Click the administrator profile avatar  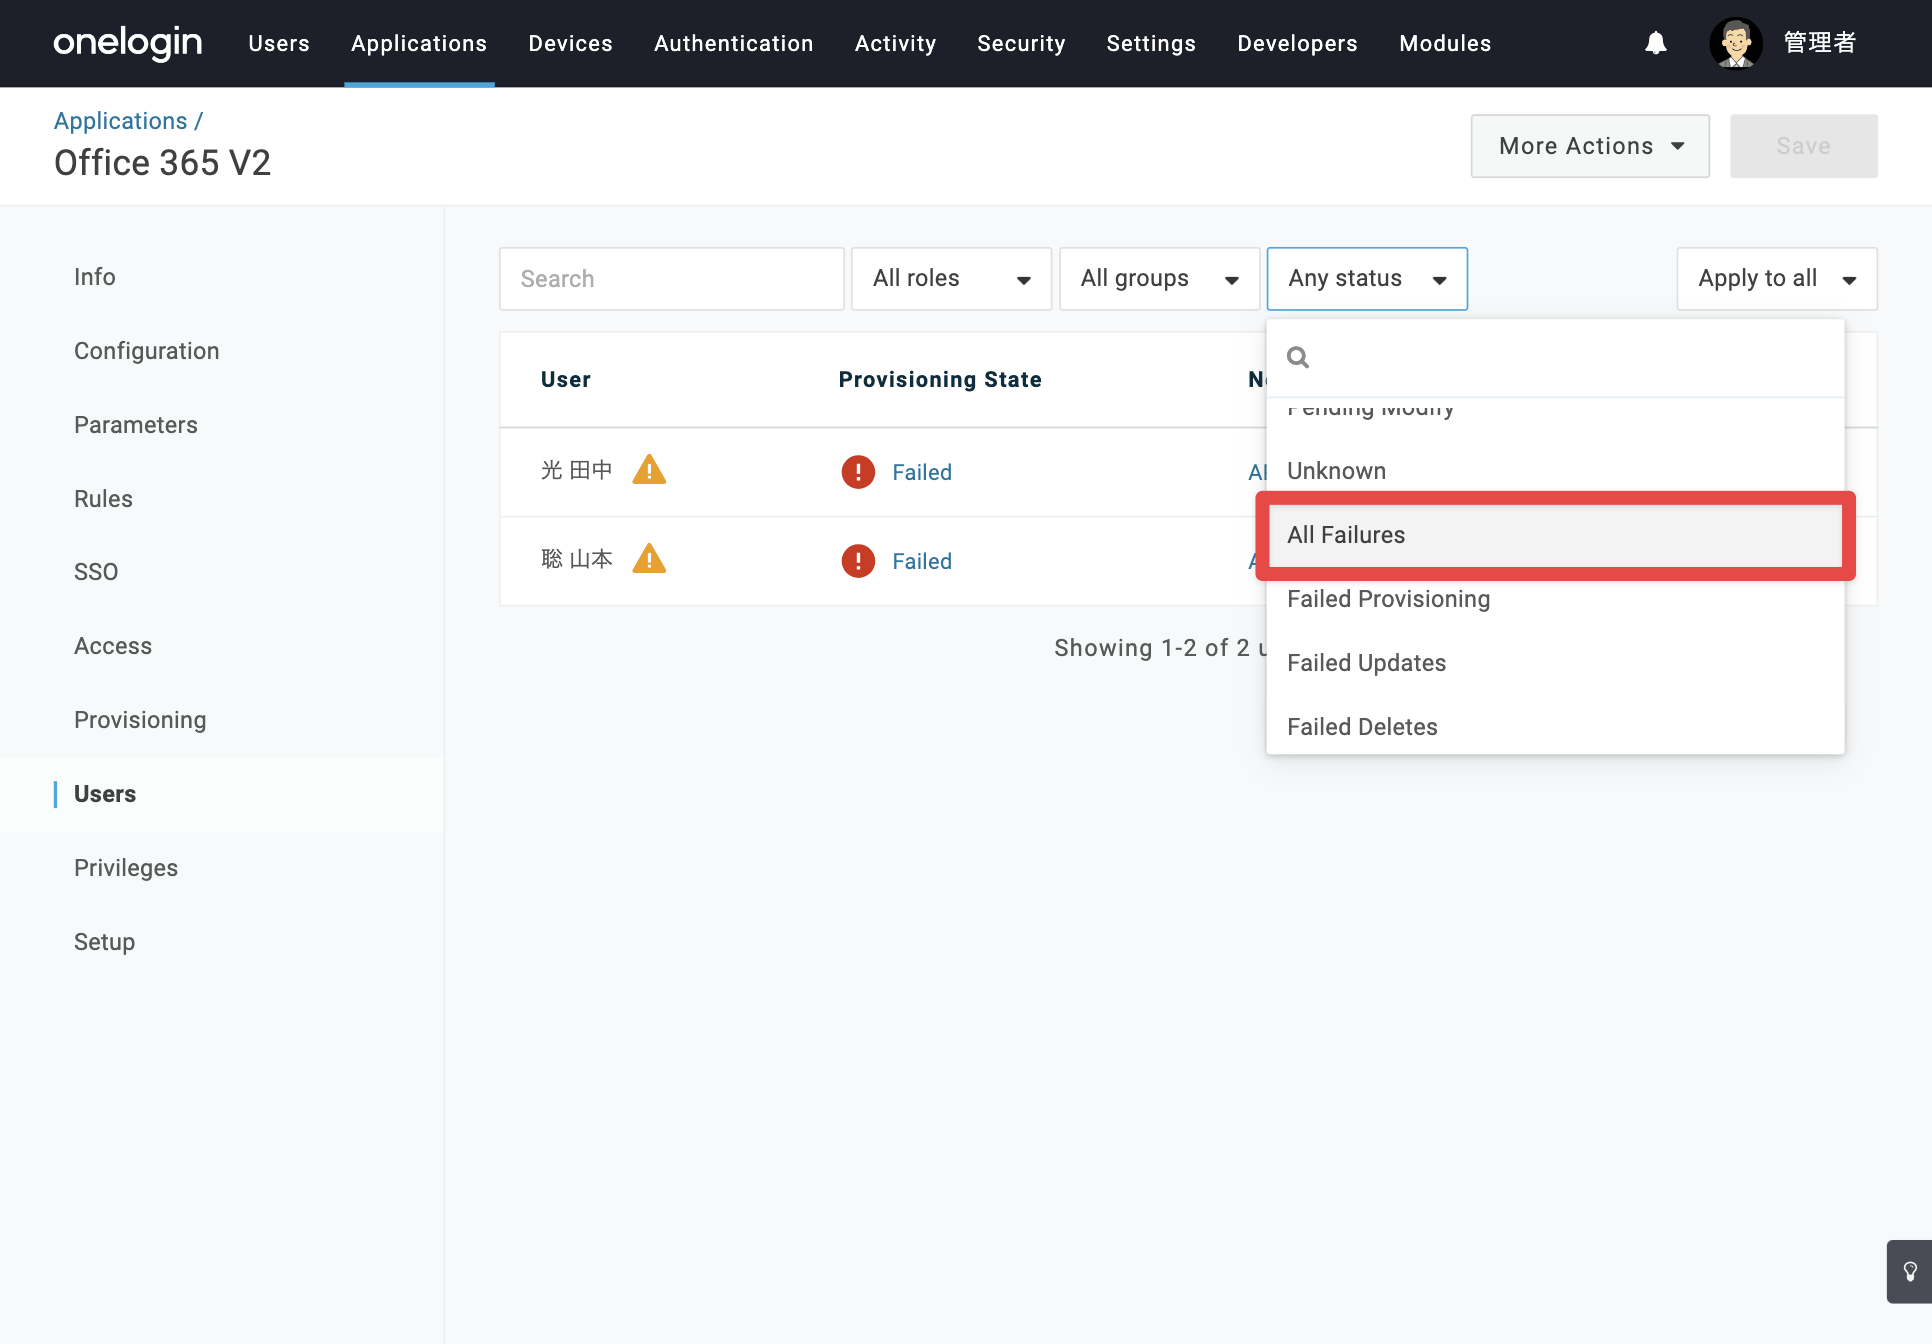pyautogui.click(x=1736, y=43)
